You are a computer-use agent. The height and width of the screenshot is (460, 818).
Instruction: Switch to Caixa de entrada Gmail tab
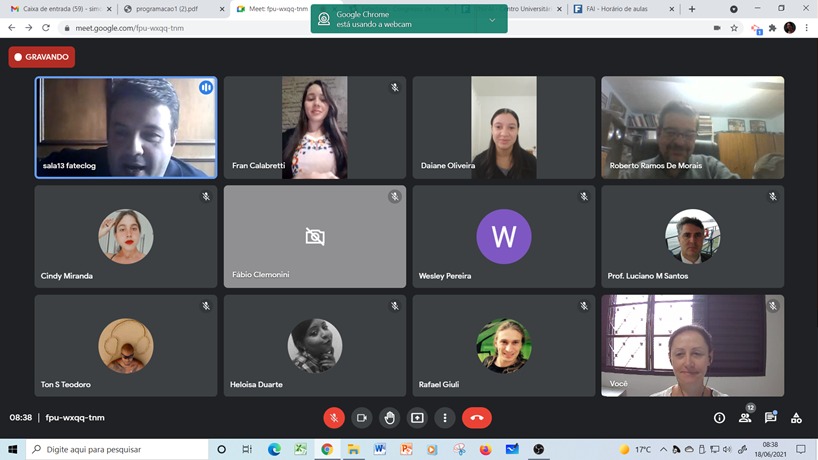tap(60, 9)
